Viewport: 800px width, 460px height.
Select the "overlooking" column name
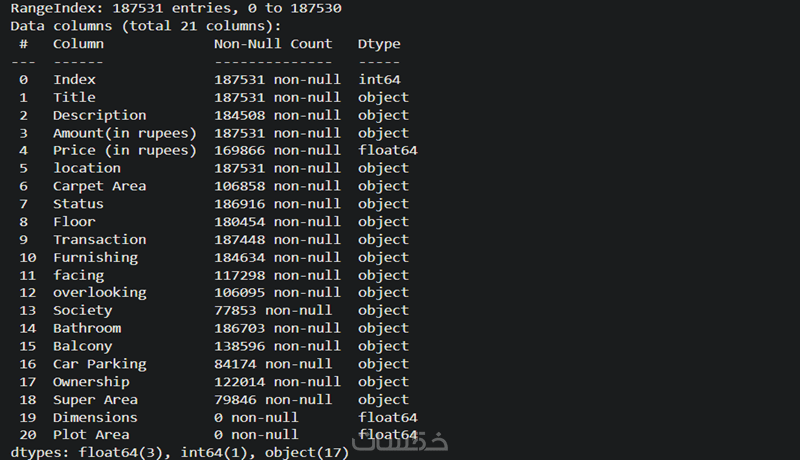tap(99, 292)
